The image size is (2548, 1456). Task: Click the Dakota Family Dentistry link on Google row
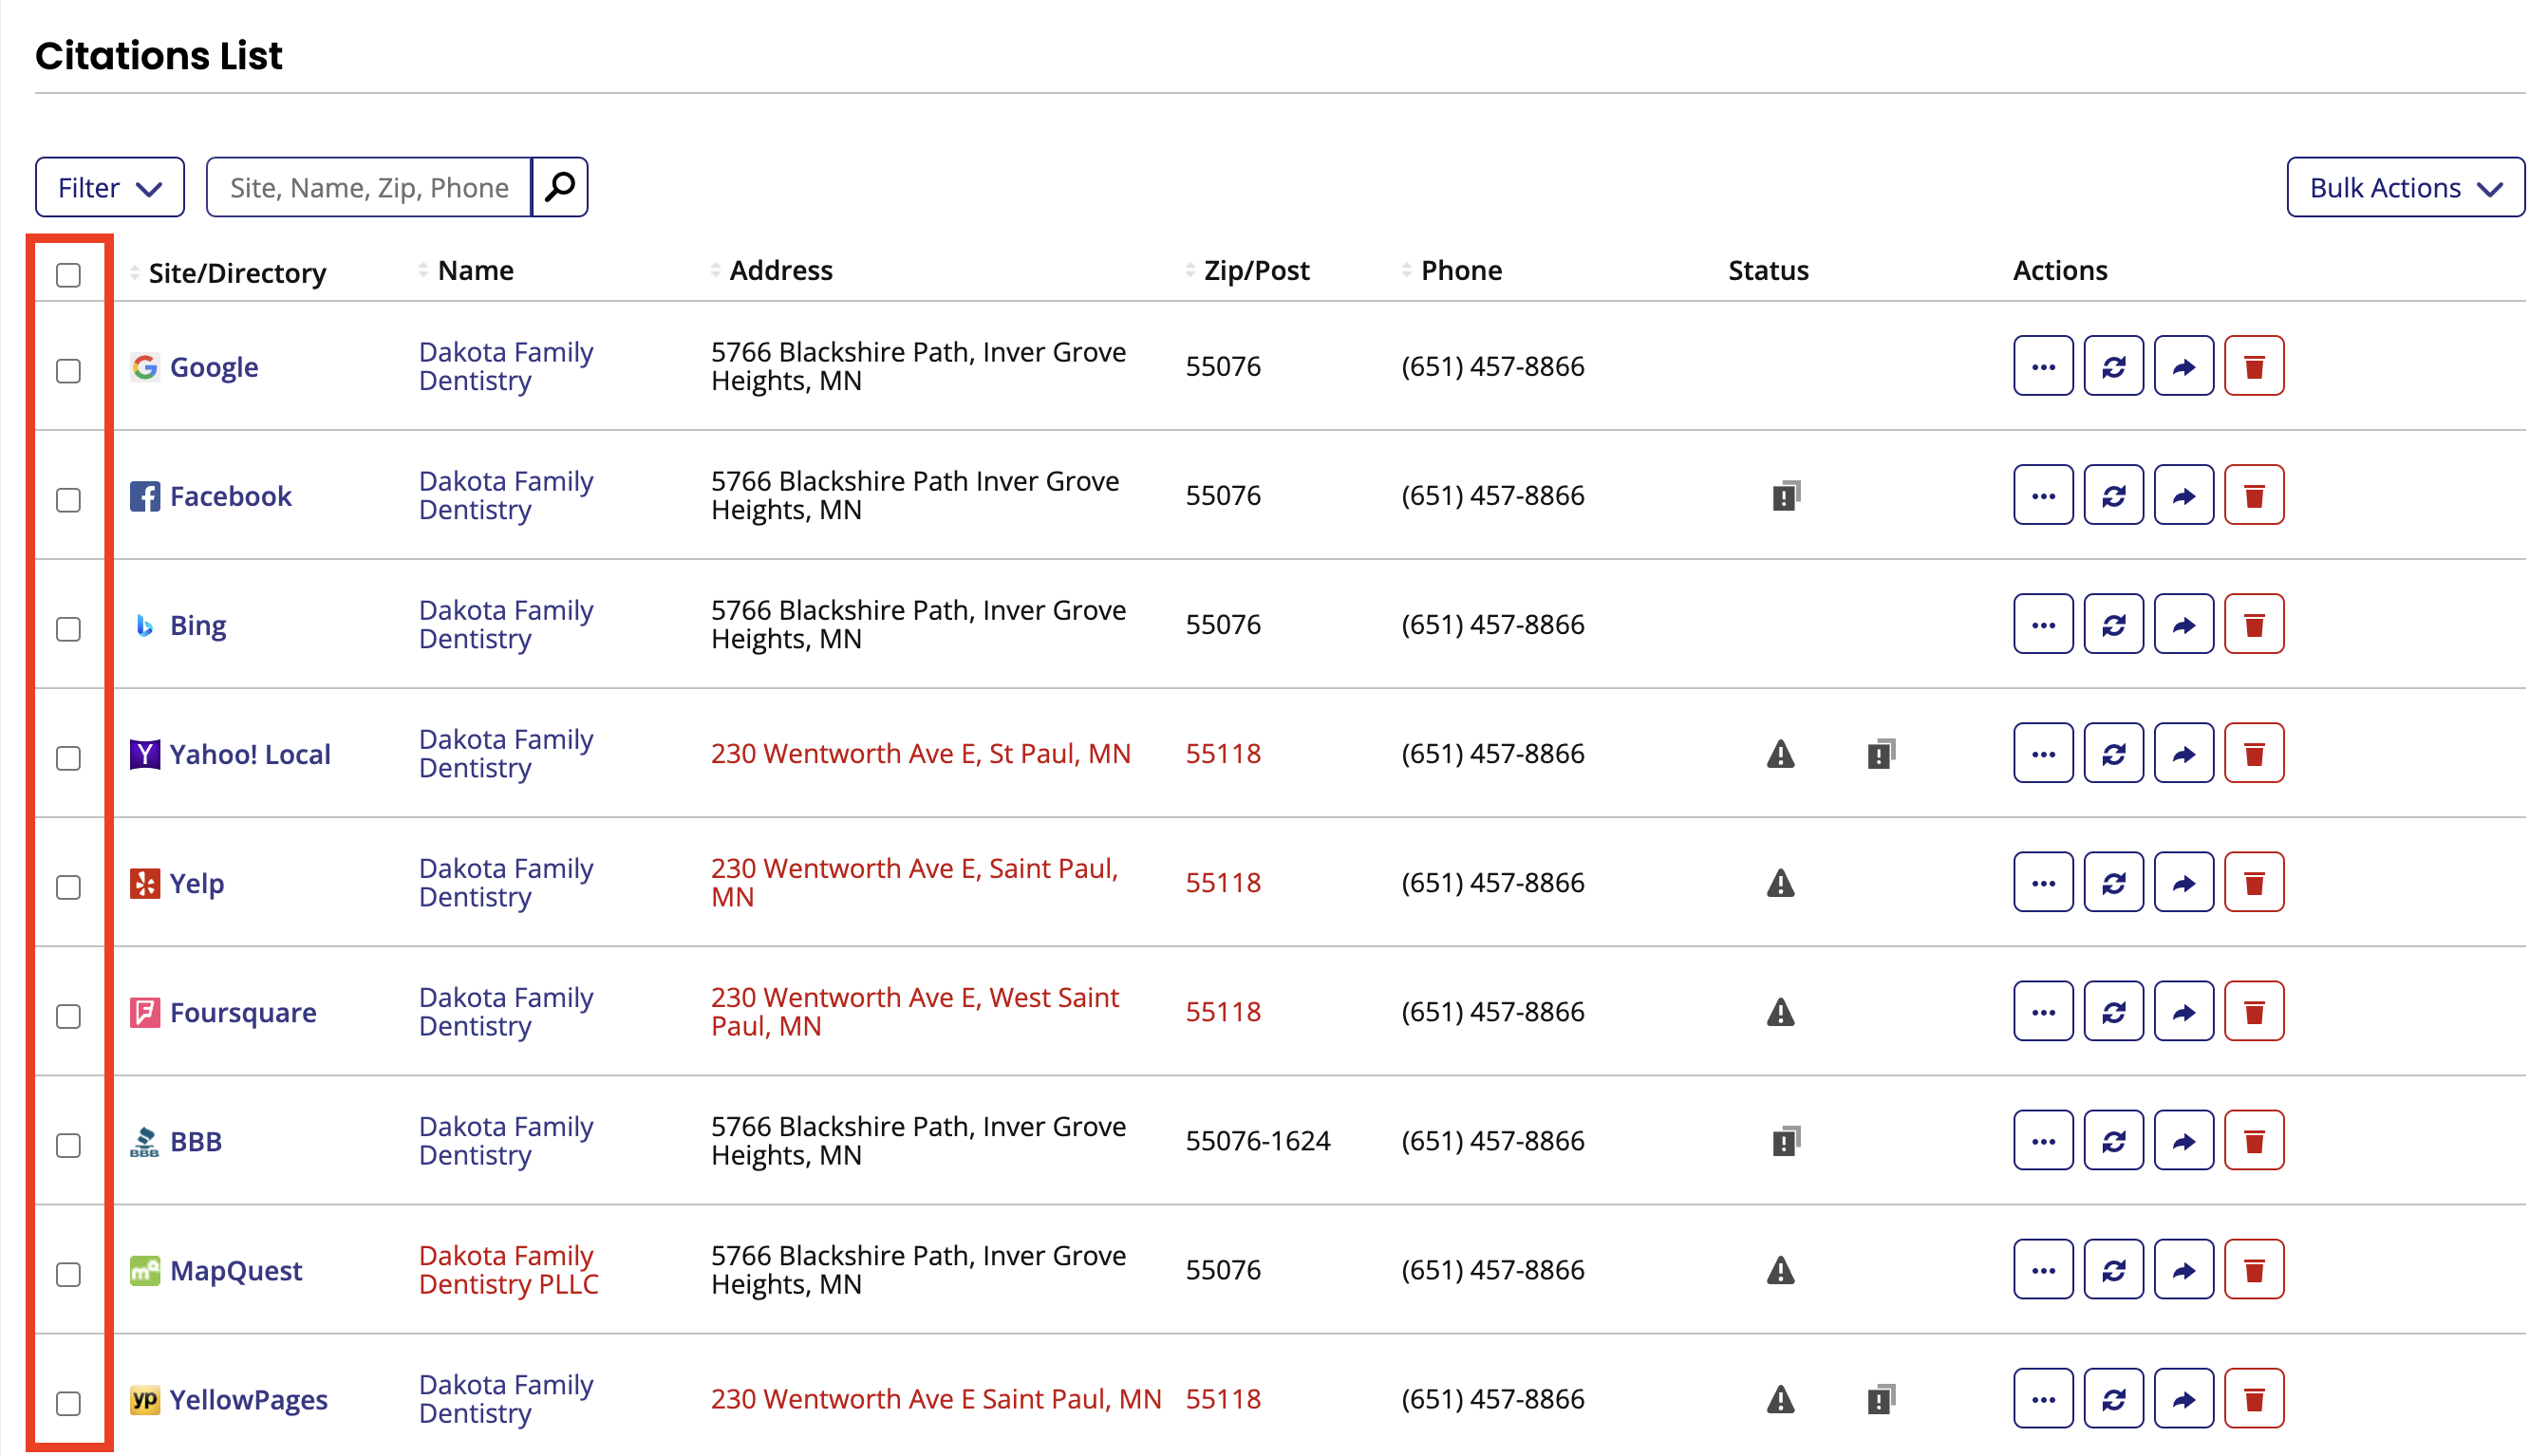(506, 366)
